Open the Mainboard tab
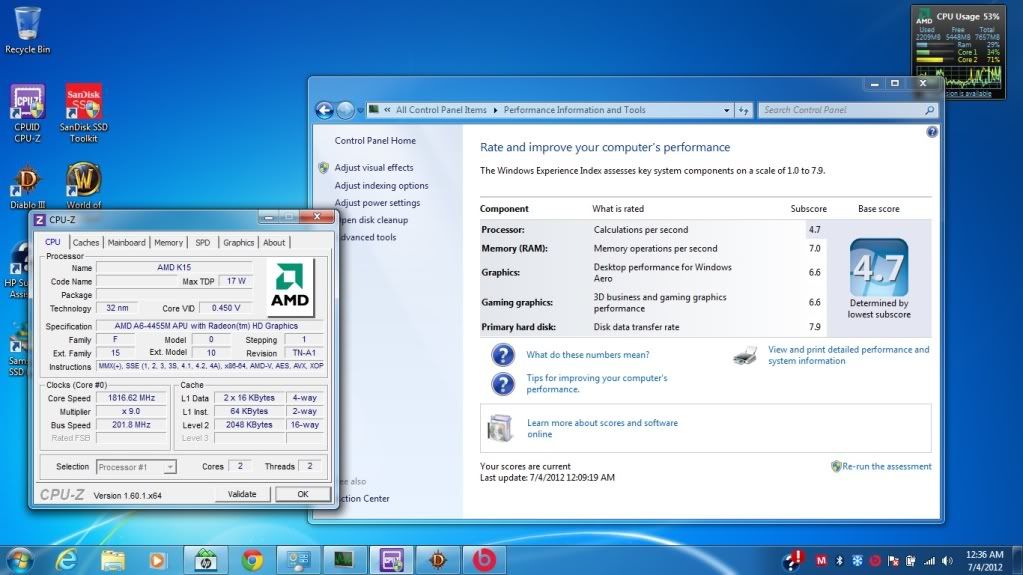The height and width of the screenshot is (575, 1023). click(x=127, y=243)
